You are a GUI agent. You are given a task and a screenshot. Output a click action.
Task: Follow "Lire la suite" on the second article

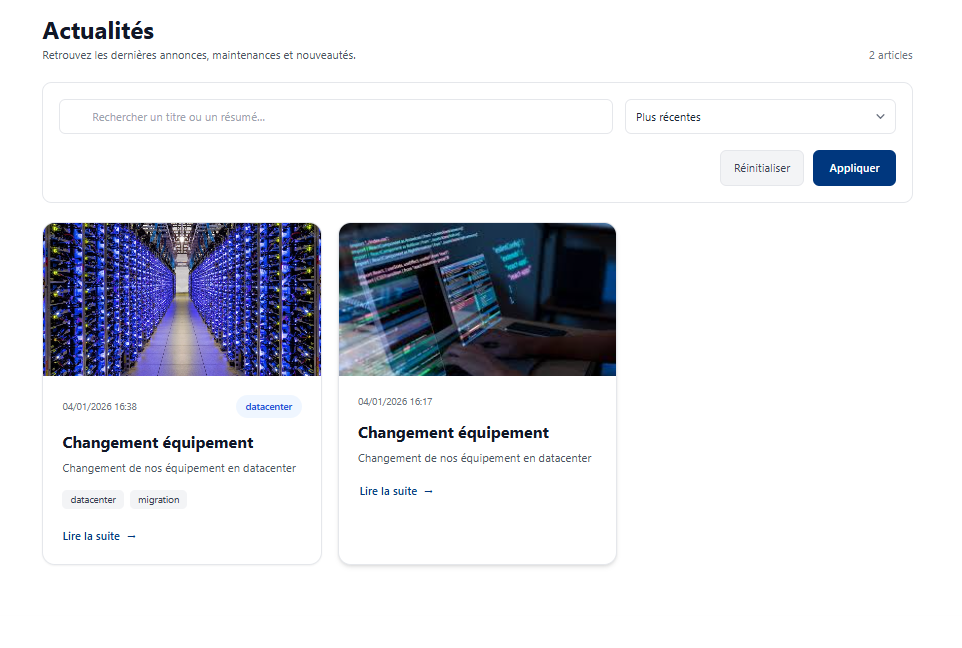(x=388, y=492)
